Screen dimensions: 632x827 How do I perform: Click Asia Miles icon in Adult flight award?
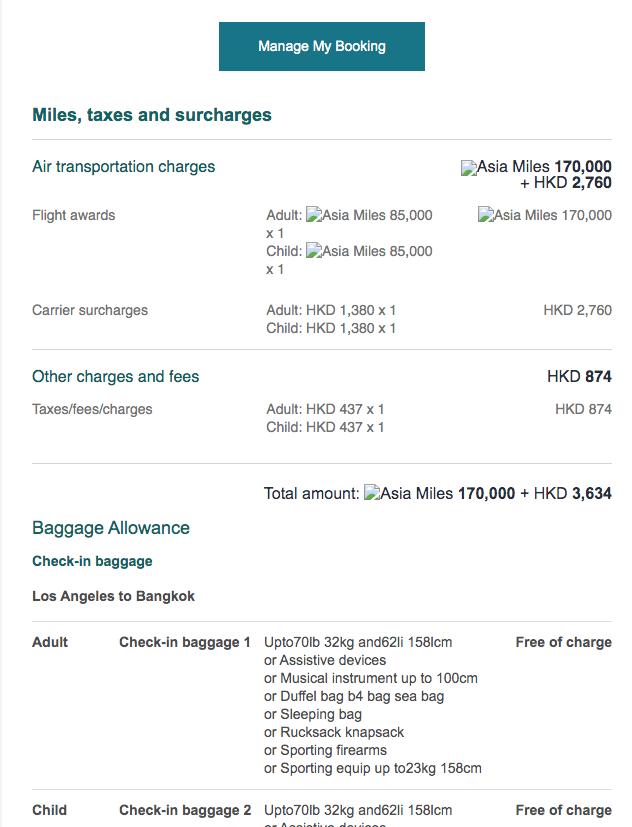(314, 215)
